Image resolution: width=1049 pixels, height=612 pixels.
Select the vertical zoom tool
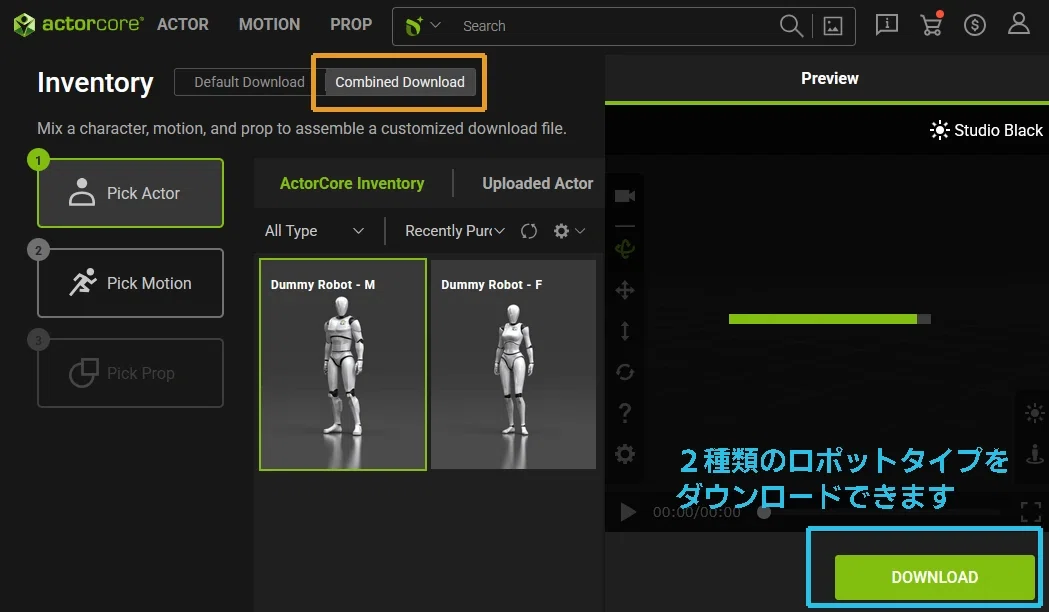(625, 331)
